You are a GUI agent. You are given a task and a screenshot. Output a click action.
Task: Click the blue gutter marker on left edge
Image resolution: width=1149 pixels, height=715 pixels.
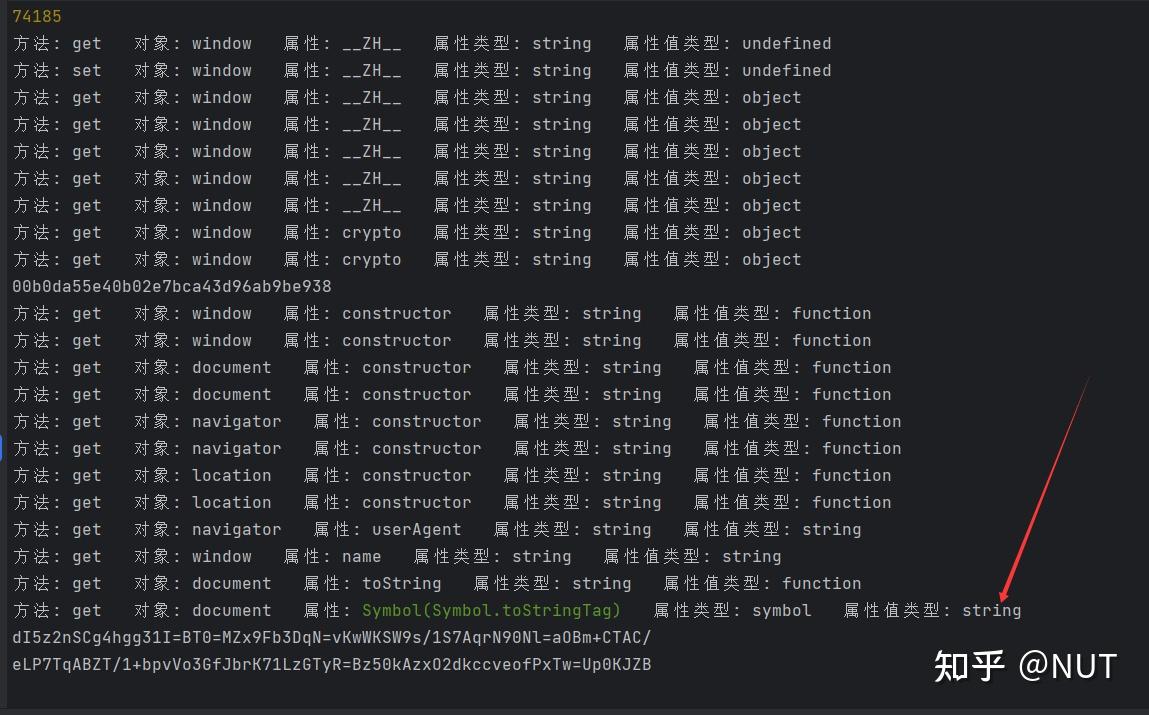[2, 447]
